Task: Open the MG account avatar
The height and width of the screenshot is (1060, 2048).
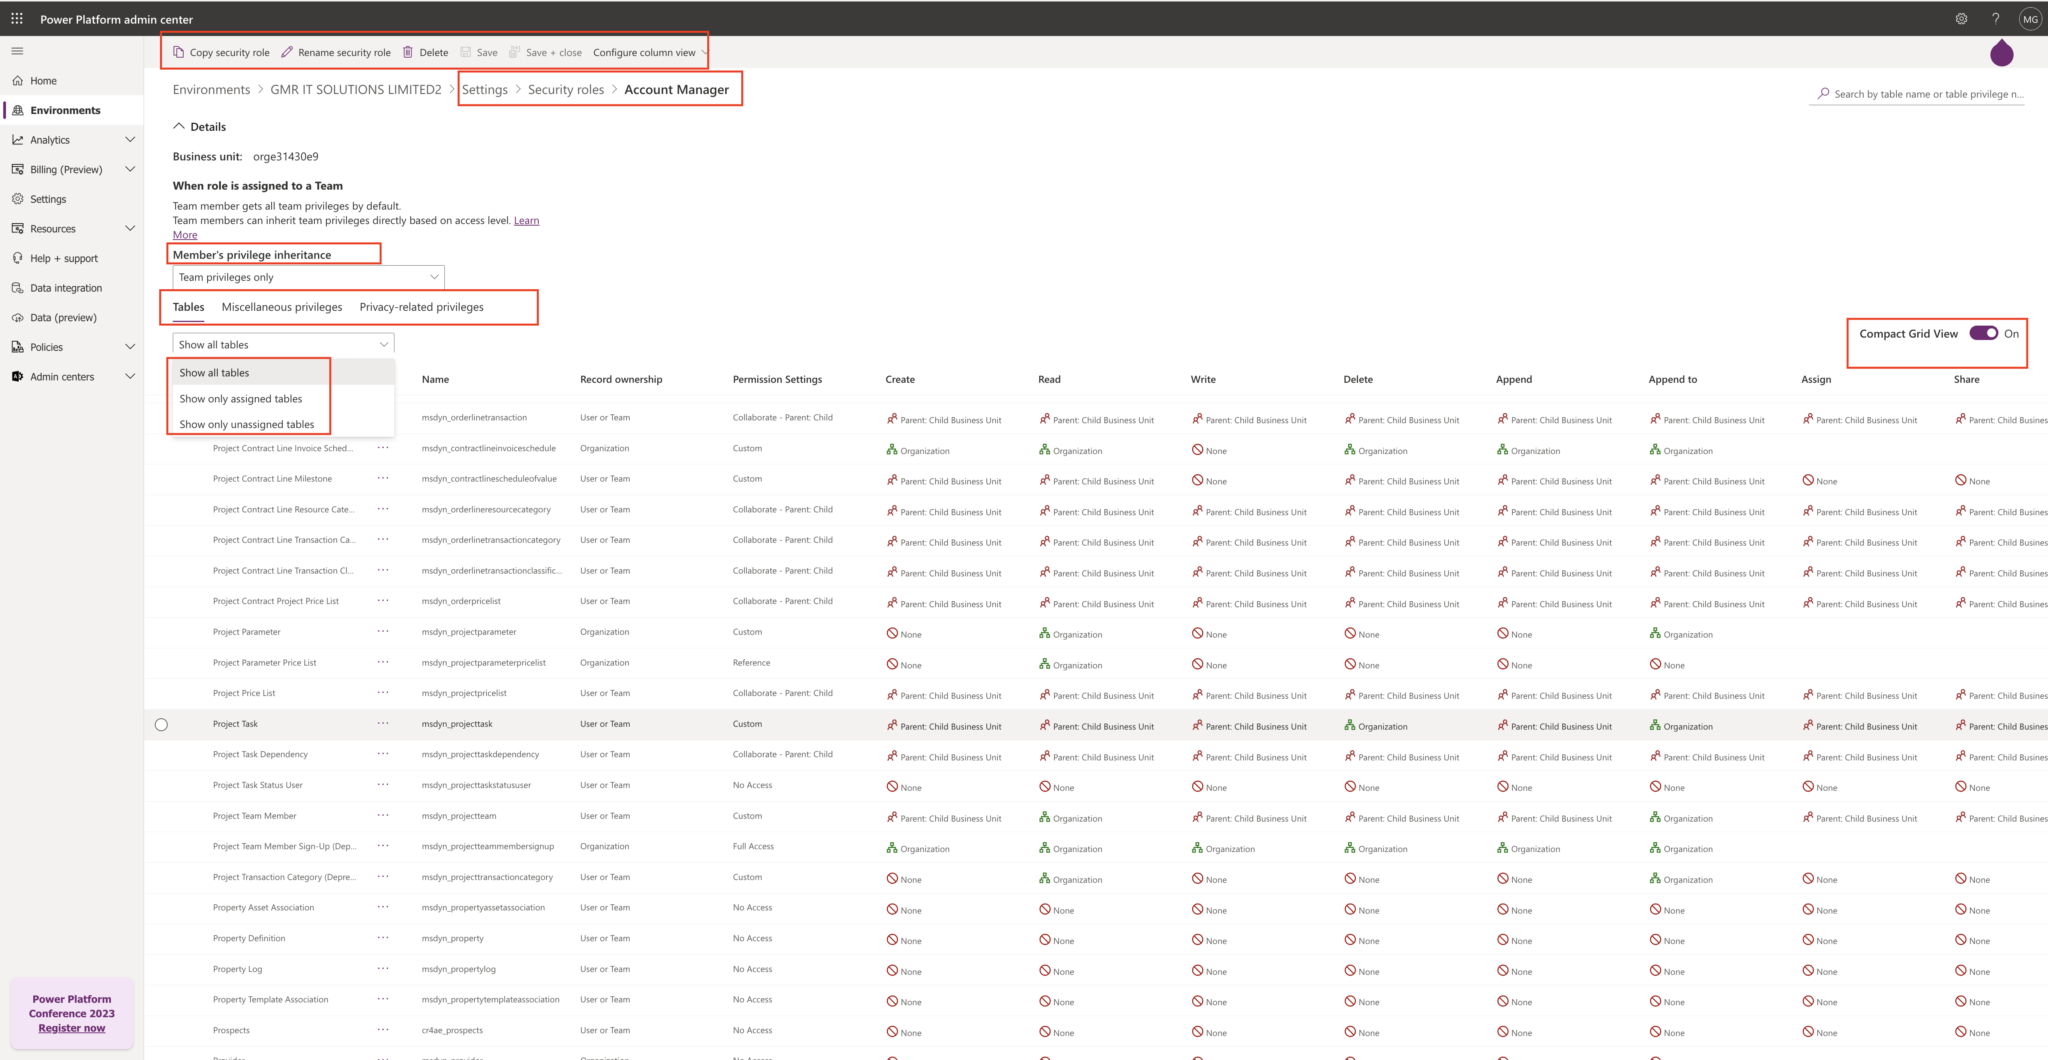Action: tap(2030, 18)
